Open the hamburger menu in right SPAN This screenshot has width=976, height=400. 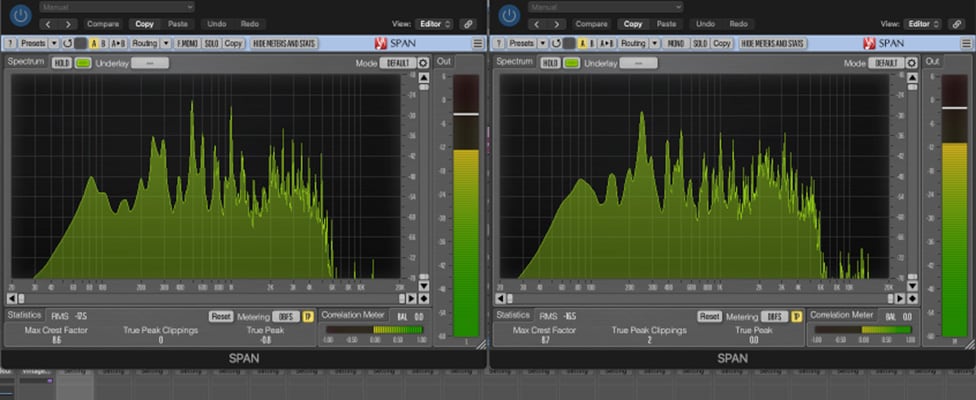[965, 44]
